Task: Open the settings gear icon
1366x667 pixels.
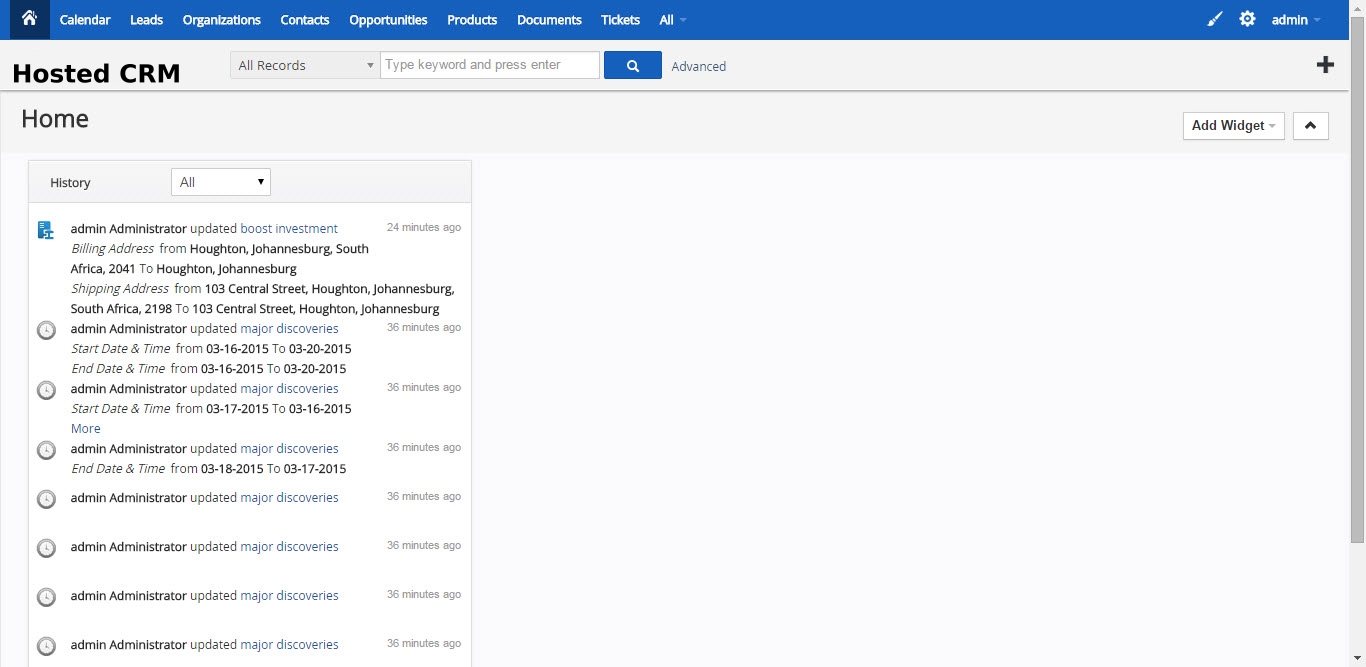Action: pos(1247,19)
